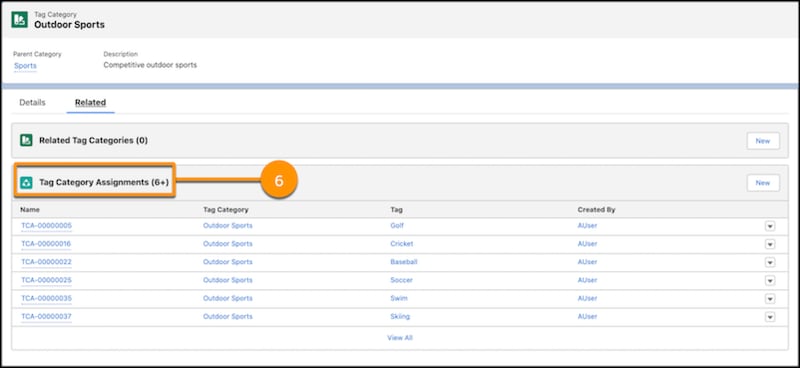The width and height of the screenshot is (800, 368).
Task: Open the Golf tag link
Action: [397, 226]
